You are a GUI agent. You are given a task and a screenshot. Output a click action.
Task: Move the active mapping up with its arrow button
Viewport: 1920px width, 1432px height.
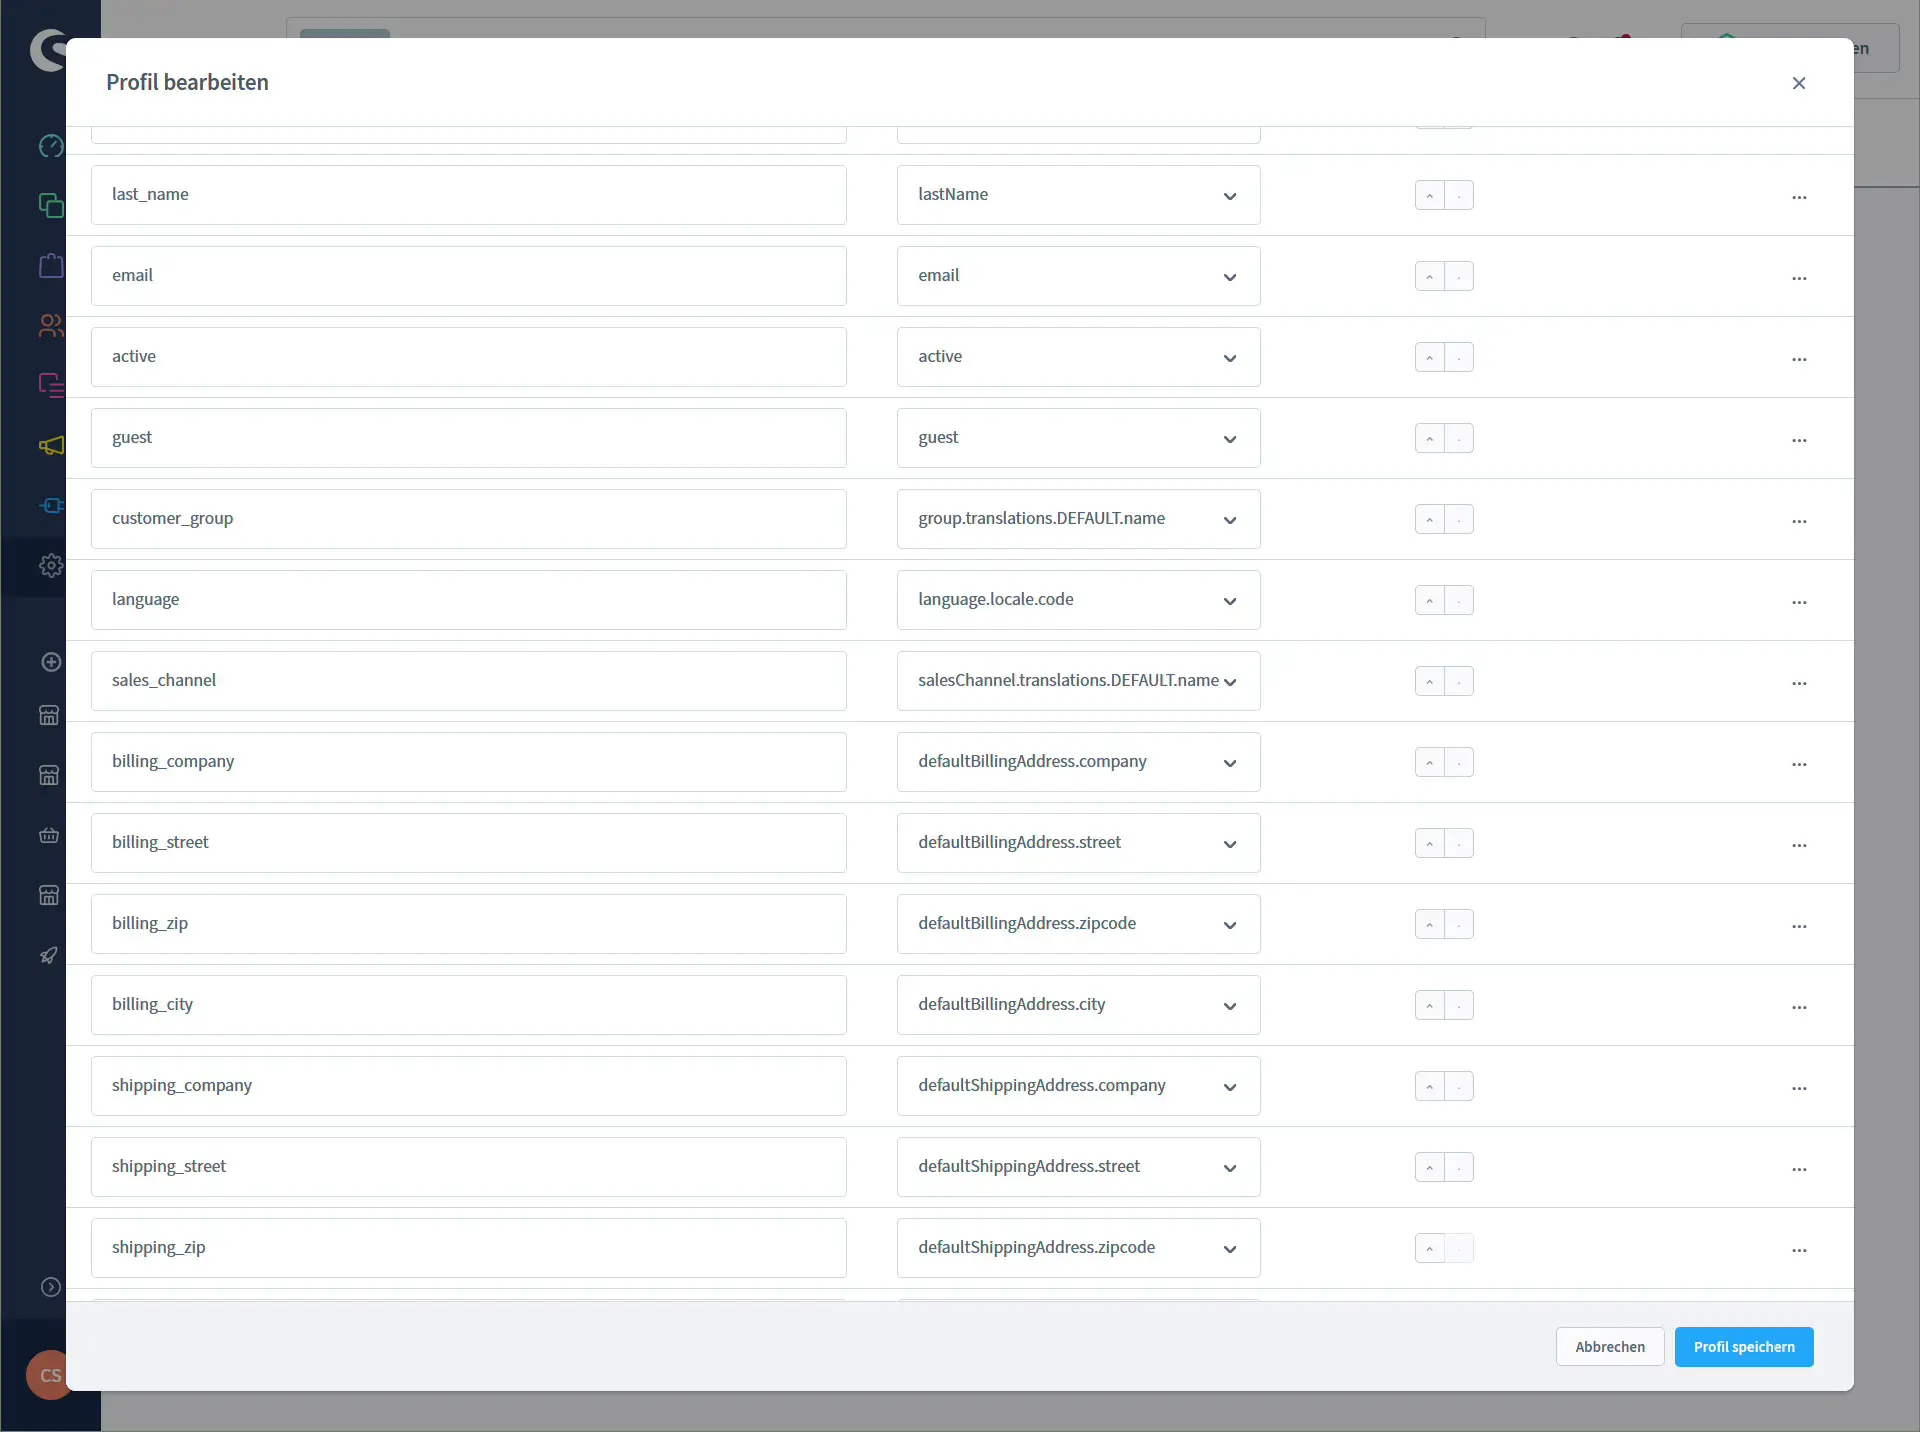[x=1429, y=357]
